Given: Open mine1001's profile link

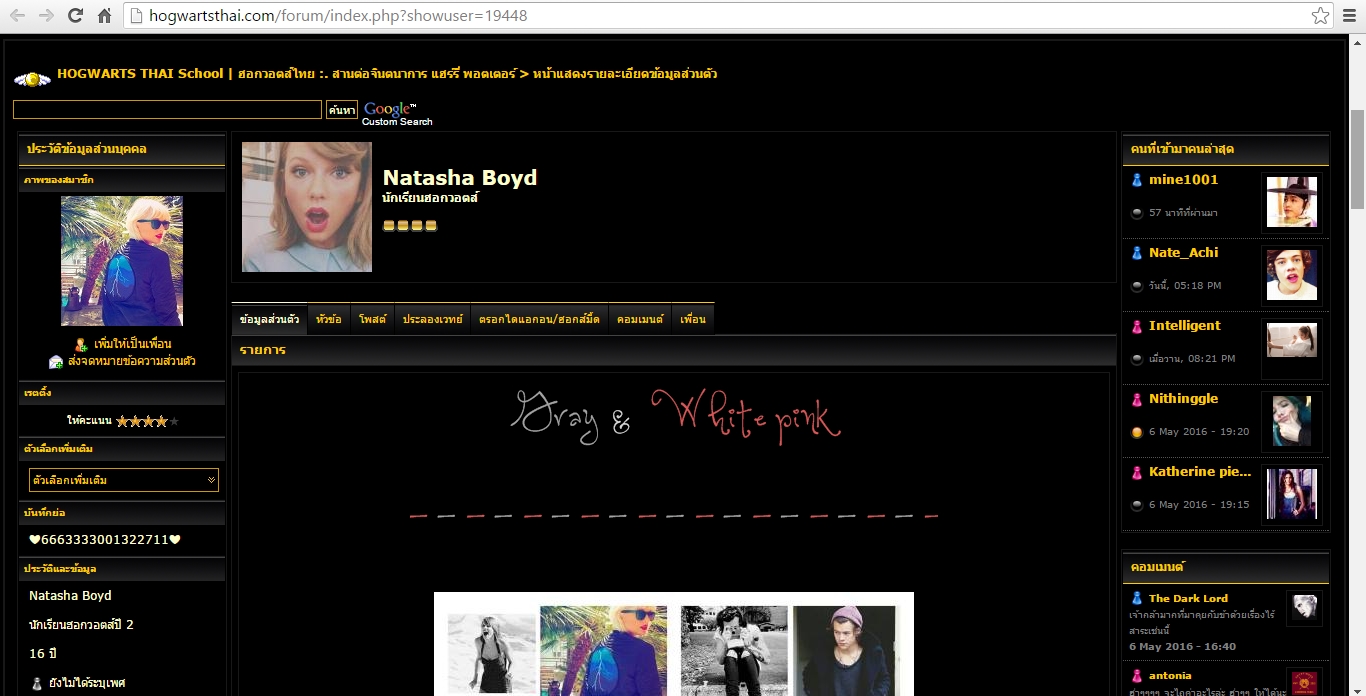Looking at the screenshot, I should 1183,180.
